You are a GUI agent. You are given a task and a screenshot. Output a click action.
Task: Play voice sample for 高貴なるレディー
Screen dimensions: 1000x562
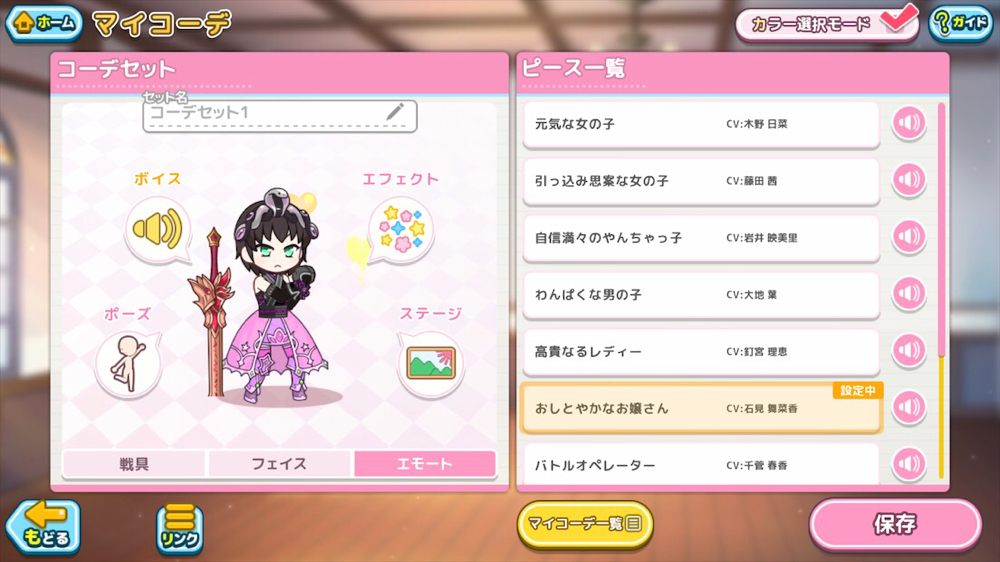click(x=909, y=351)
